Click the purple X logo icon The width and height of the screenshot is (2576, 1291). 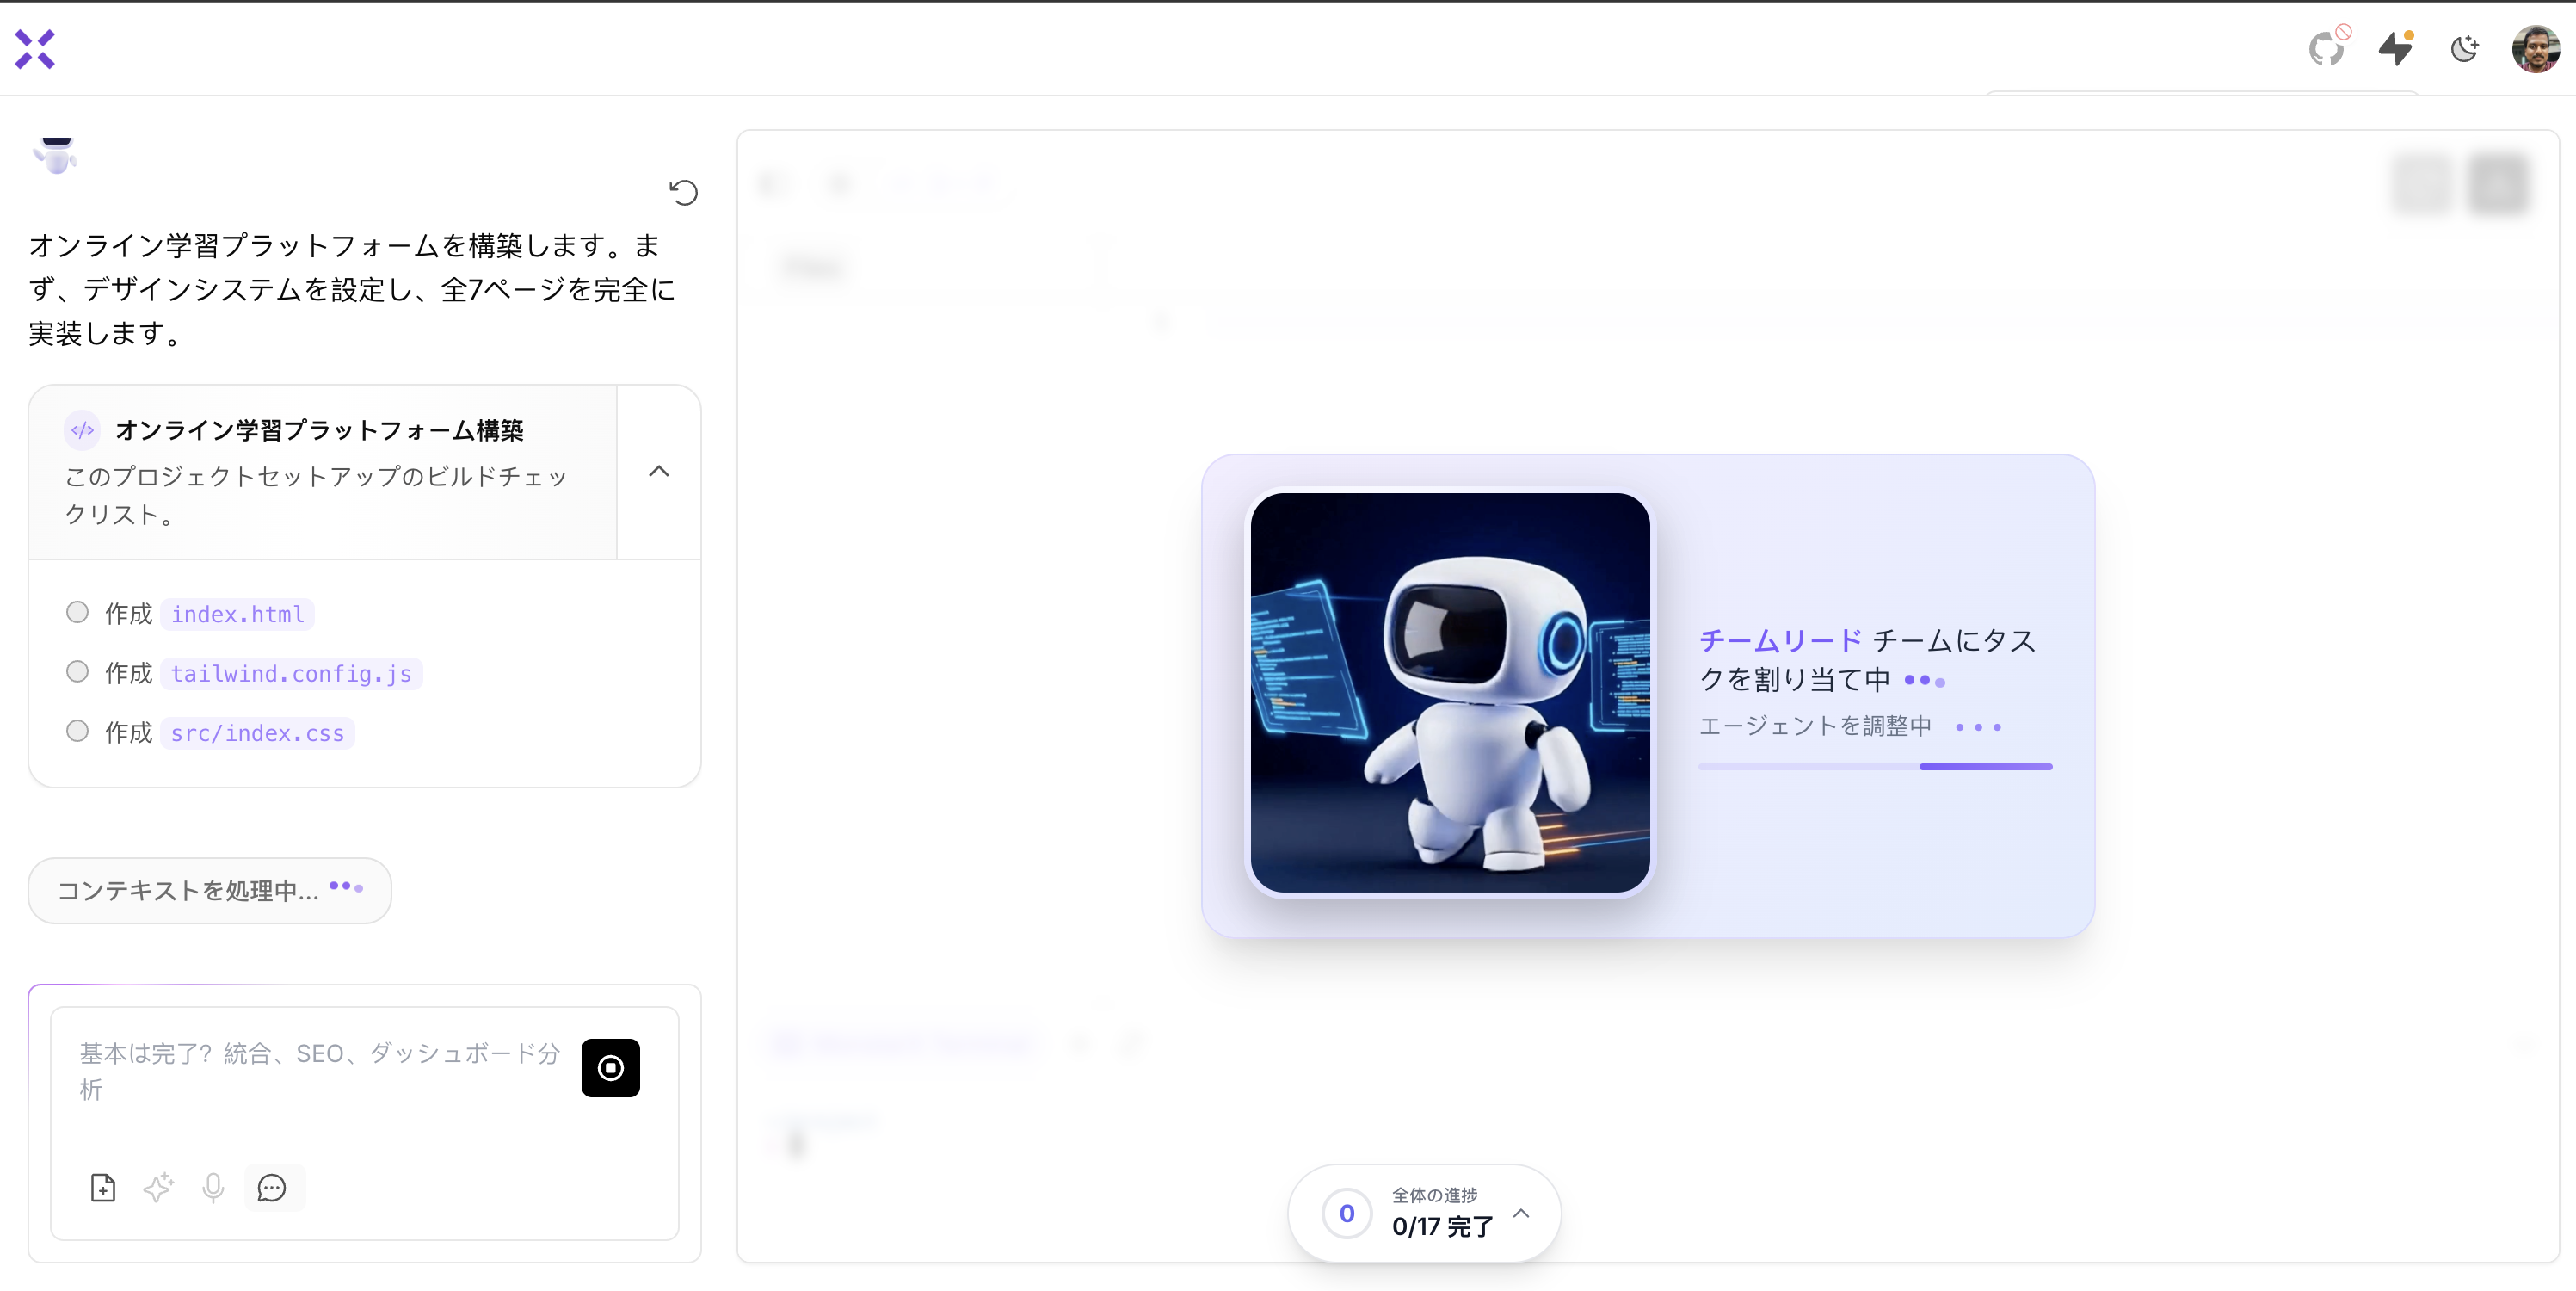35,49
